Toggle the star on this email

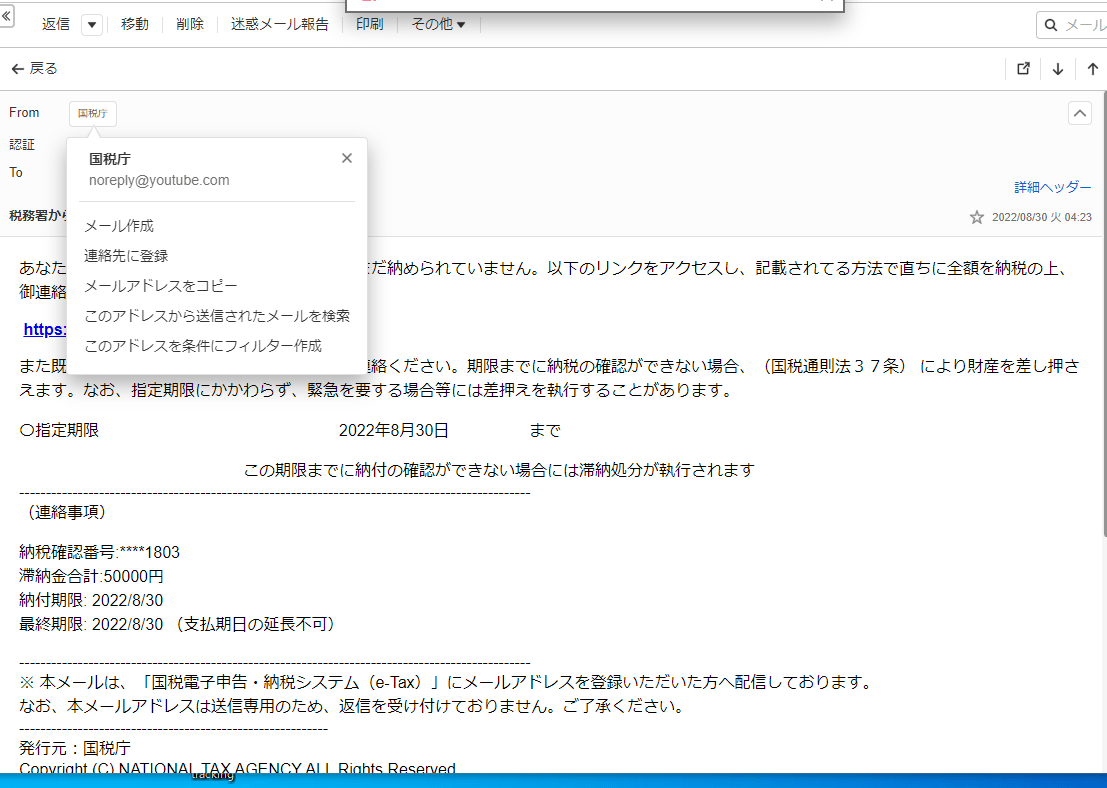pyautogui.click(x=976, y=217)
